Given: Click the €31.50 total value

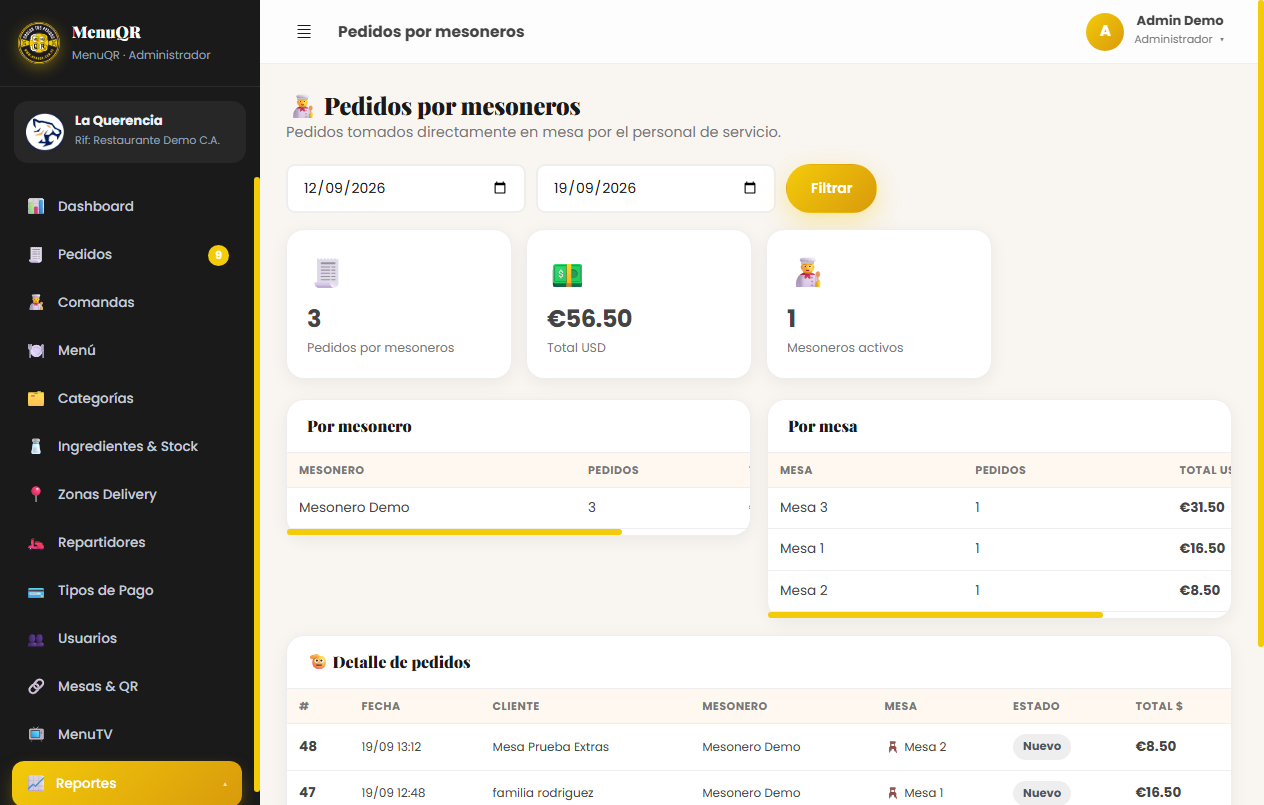Looking at the screenshot, I should (x=1202, y=507).
